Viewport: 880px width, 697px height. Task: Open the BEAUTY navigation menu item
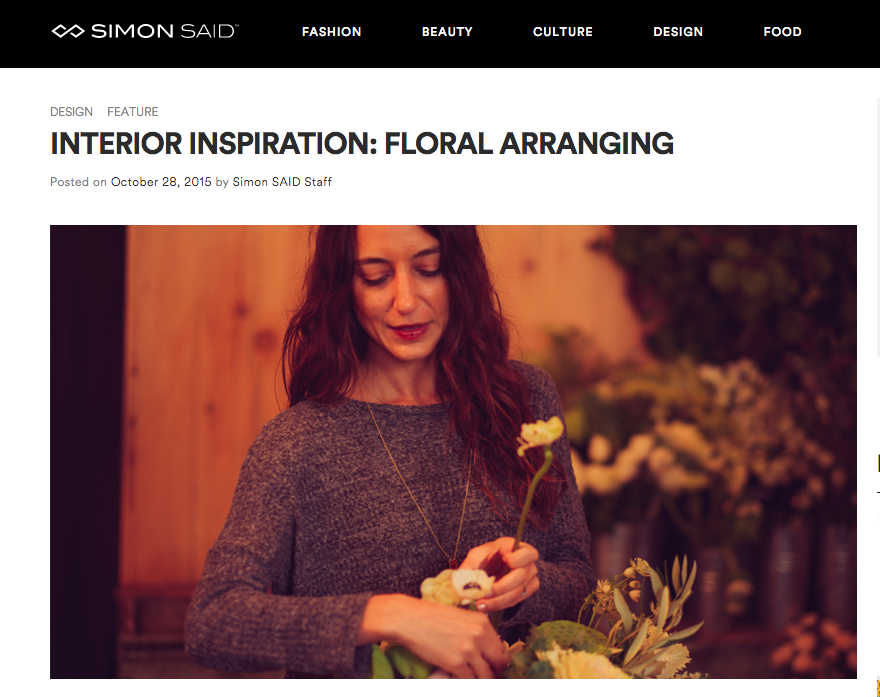pyautogui.click(x=447, y=32)
